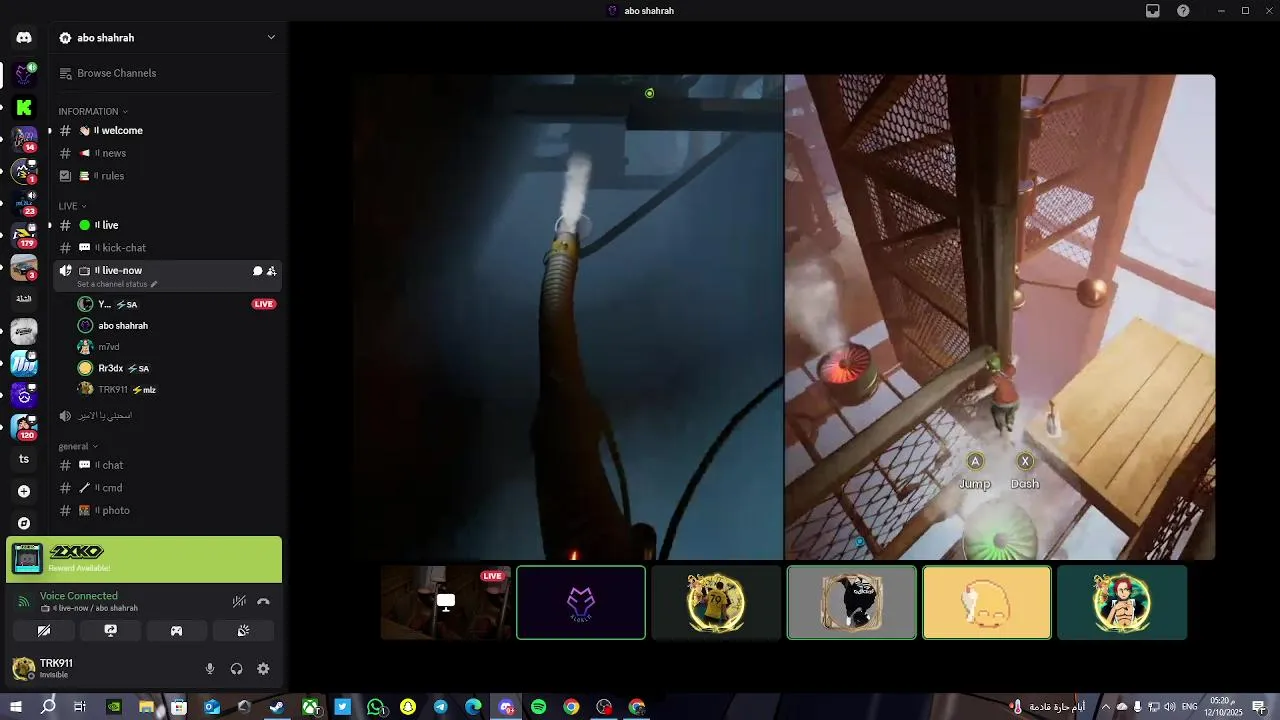Open ENG language indicator in system tray
Viewport: 1280px width, 720px height.
click(x=1189, y=707)
